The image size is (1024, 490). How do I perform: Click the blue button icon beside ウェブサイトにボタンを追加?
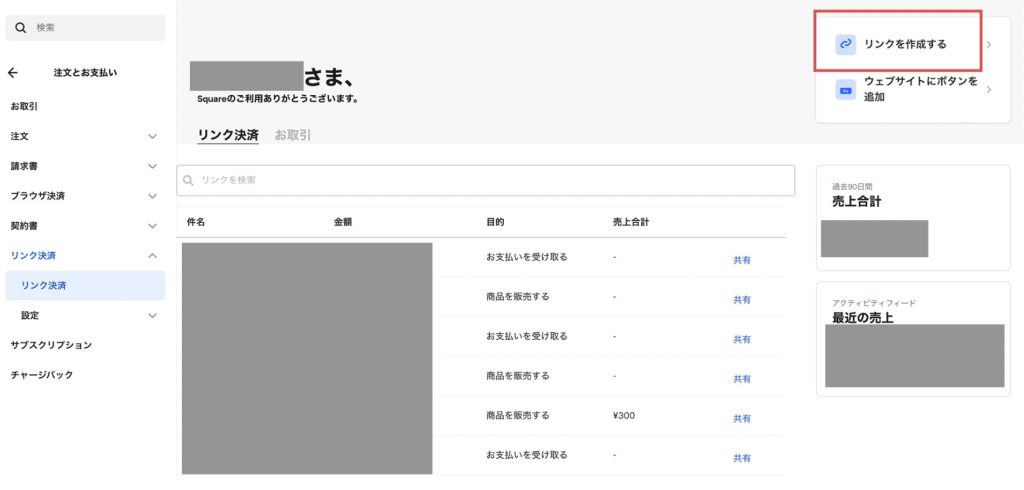click(x=845, y=90)
